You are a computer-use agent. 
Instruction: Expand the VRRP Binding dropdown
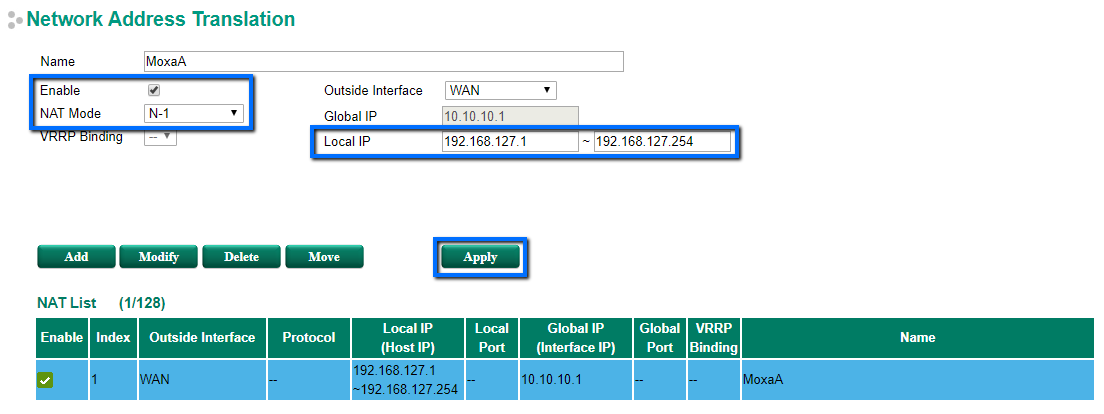click(160, 137)
